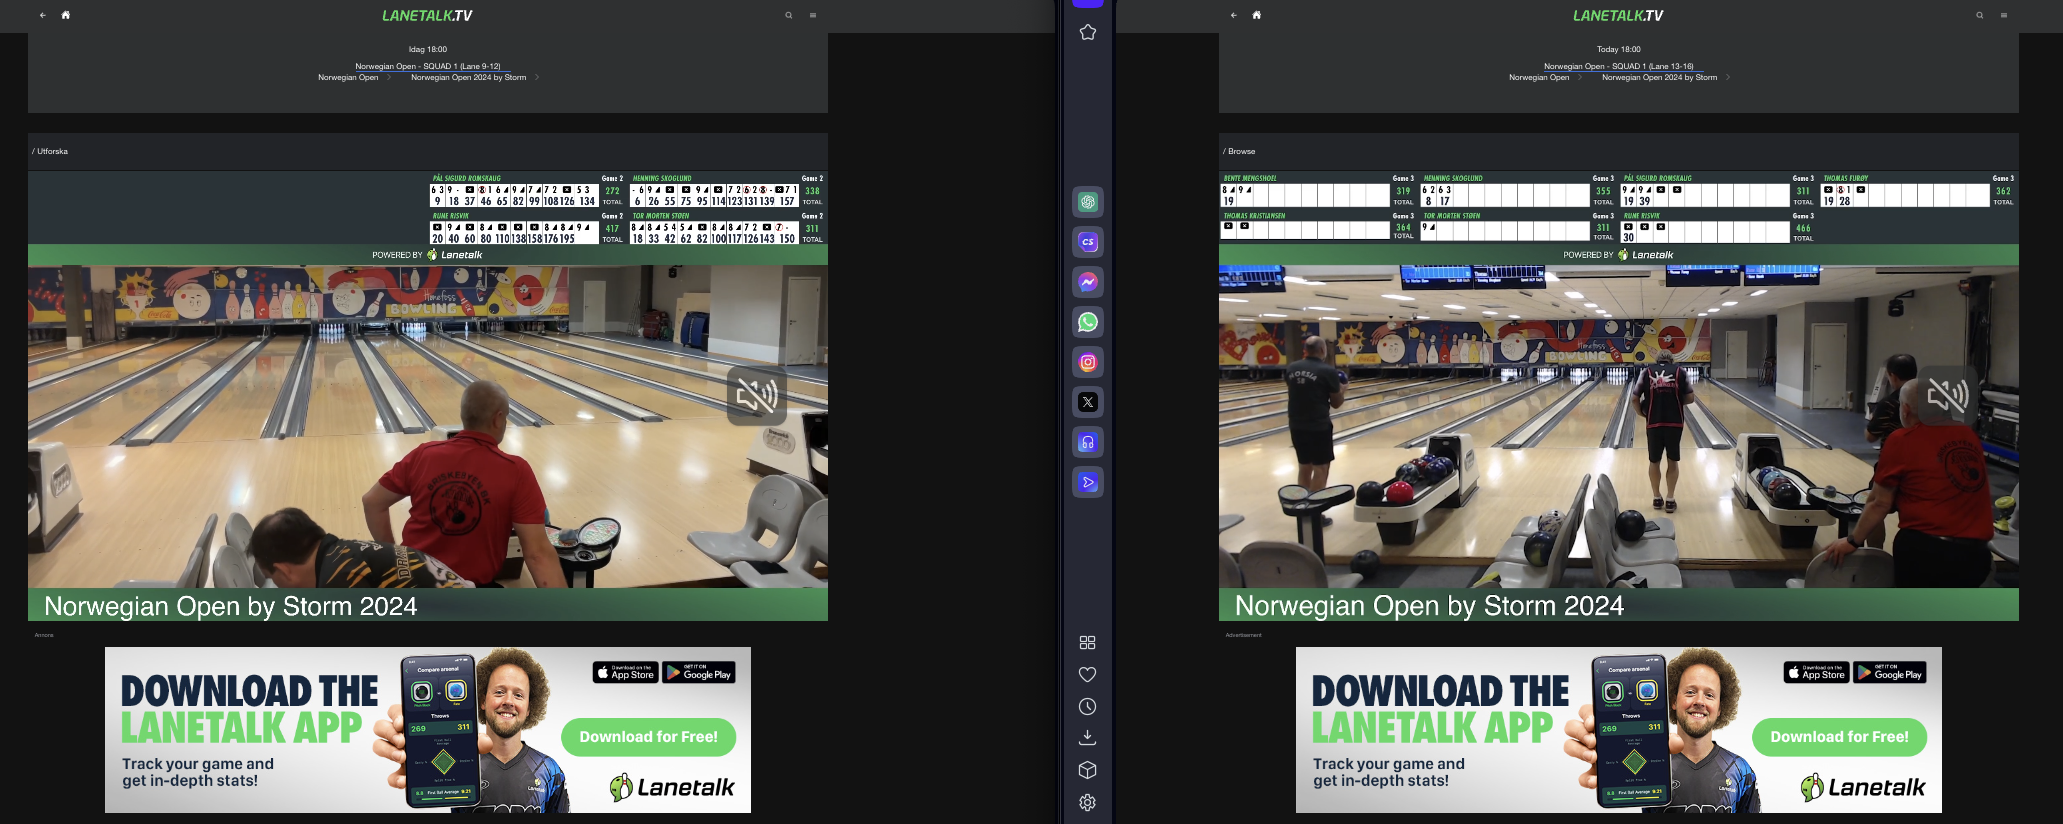Open Instagram in the sidebar

tap(1088, 362)
